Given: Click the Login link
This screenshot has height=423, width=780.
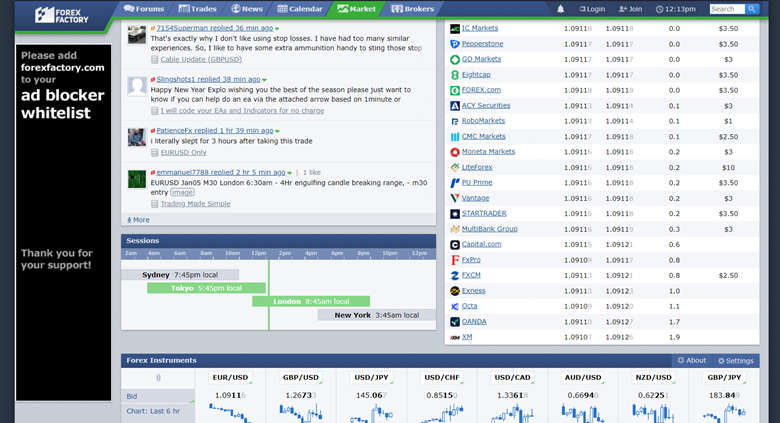Looking at the screenshot, I should coord(591,9).
